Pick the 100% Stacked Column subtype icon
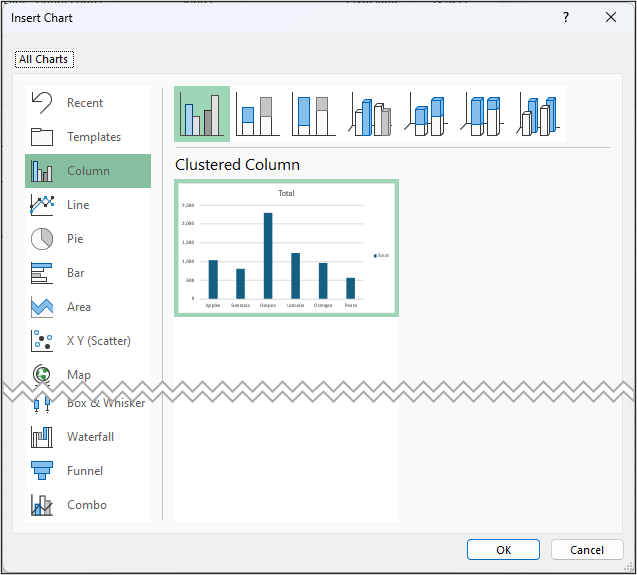The image size is (637, 575). tap(314, 114)
